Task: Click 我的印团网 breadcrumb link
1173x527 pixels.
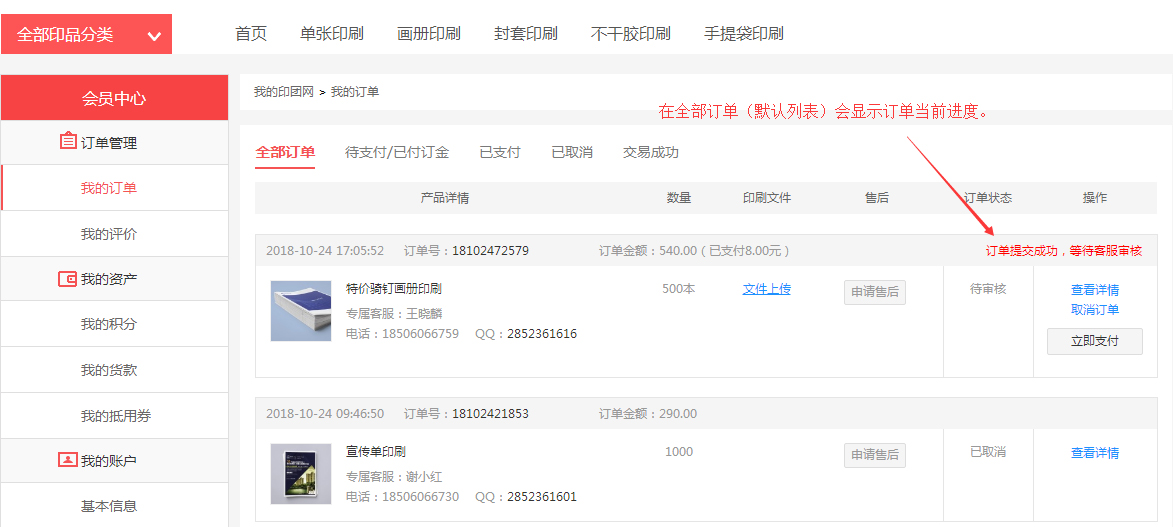Action: (283, 92)
